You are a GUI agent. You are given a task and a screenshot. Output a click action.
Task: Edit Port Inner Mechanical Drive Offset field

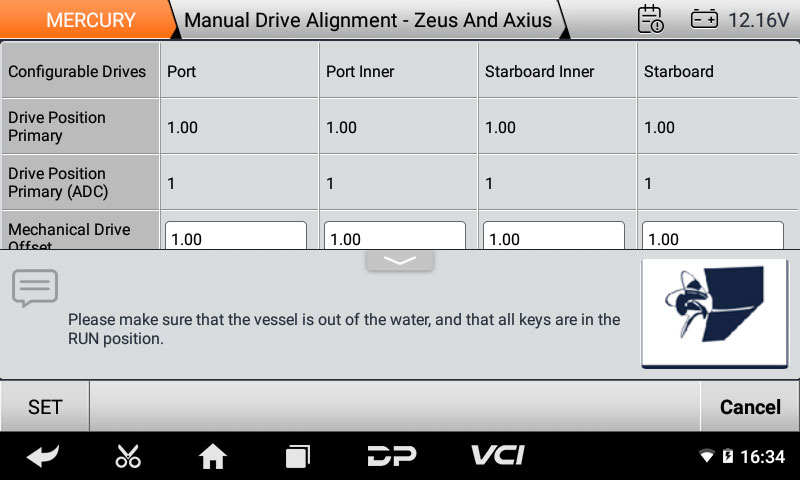(x=395, y=237)
